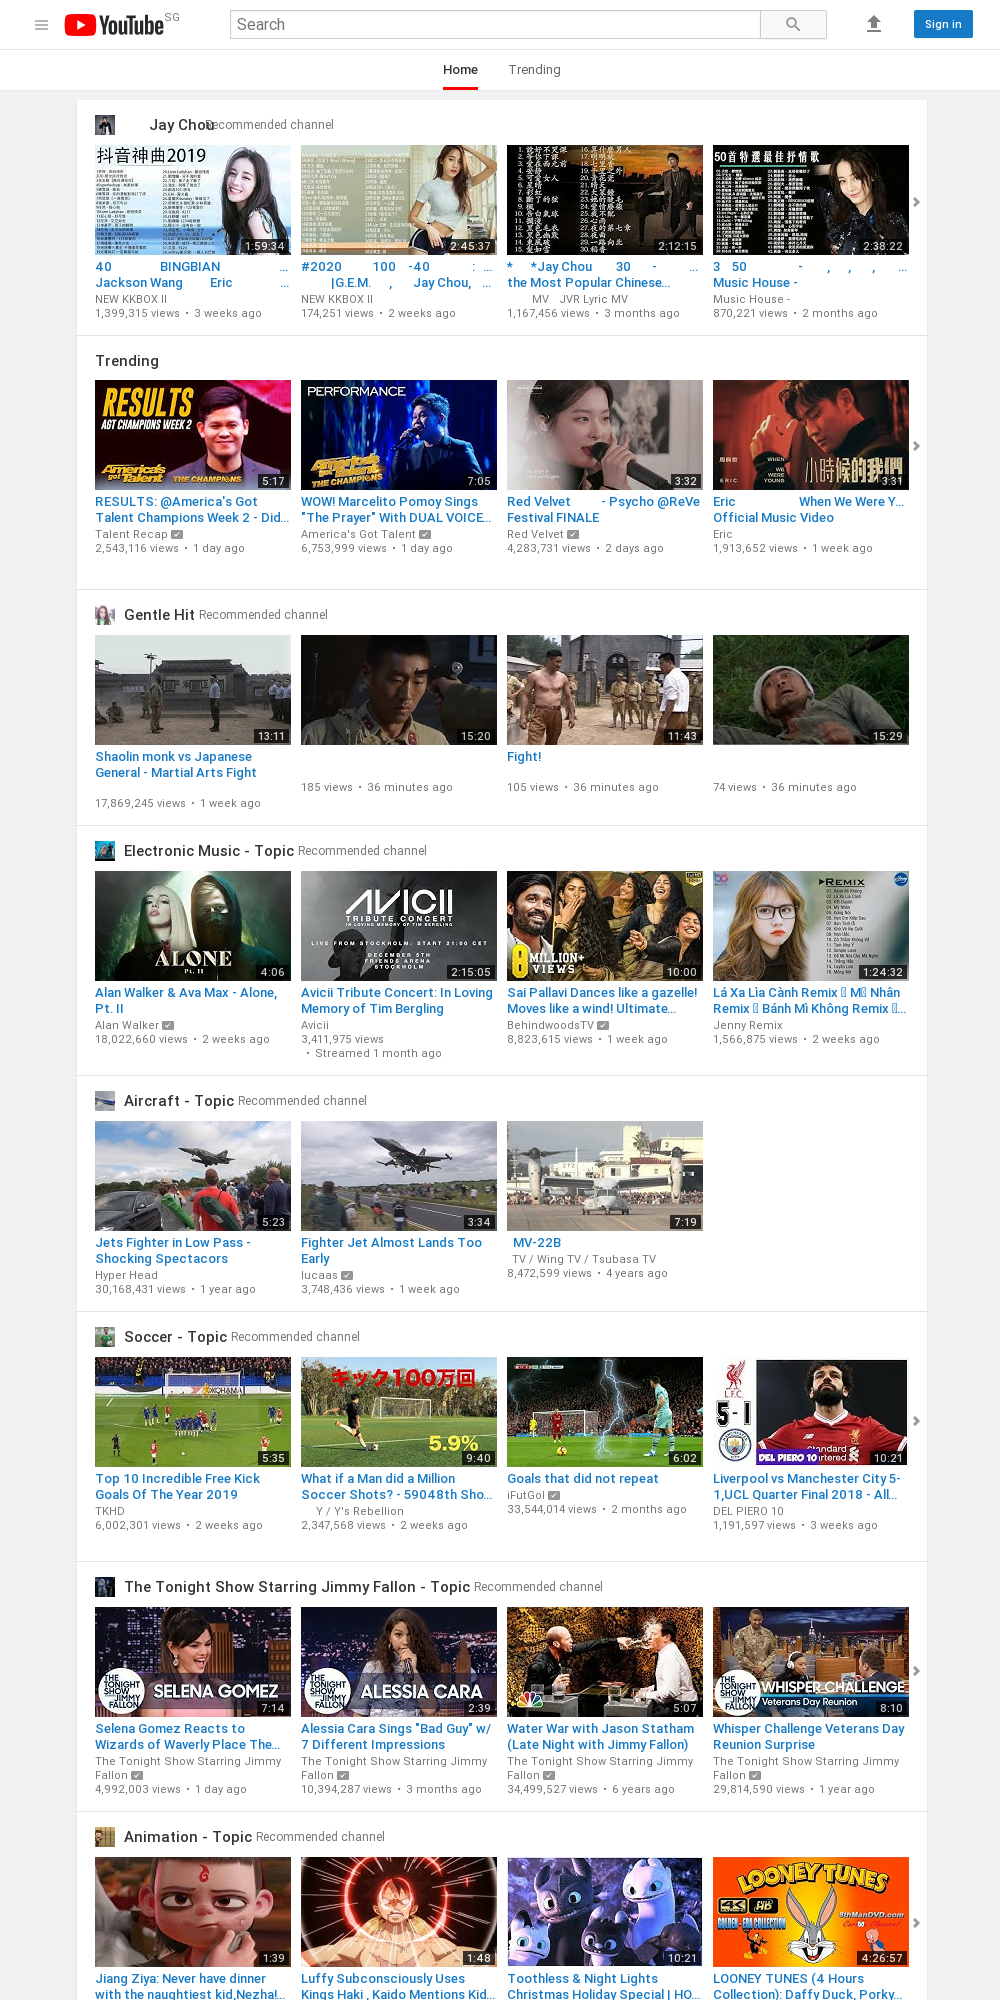Viewport: 1000px width, 2000px height.
Task: Open Music House channel name
Action: point(751,300)
